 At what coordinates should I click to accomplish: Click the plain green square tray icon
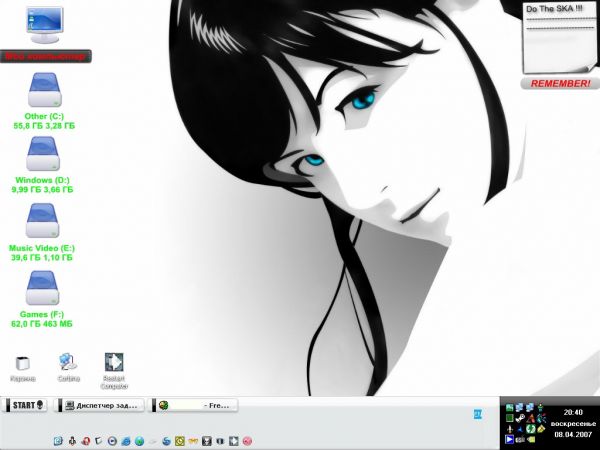tap(510, 418)
